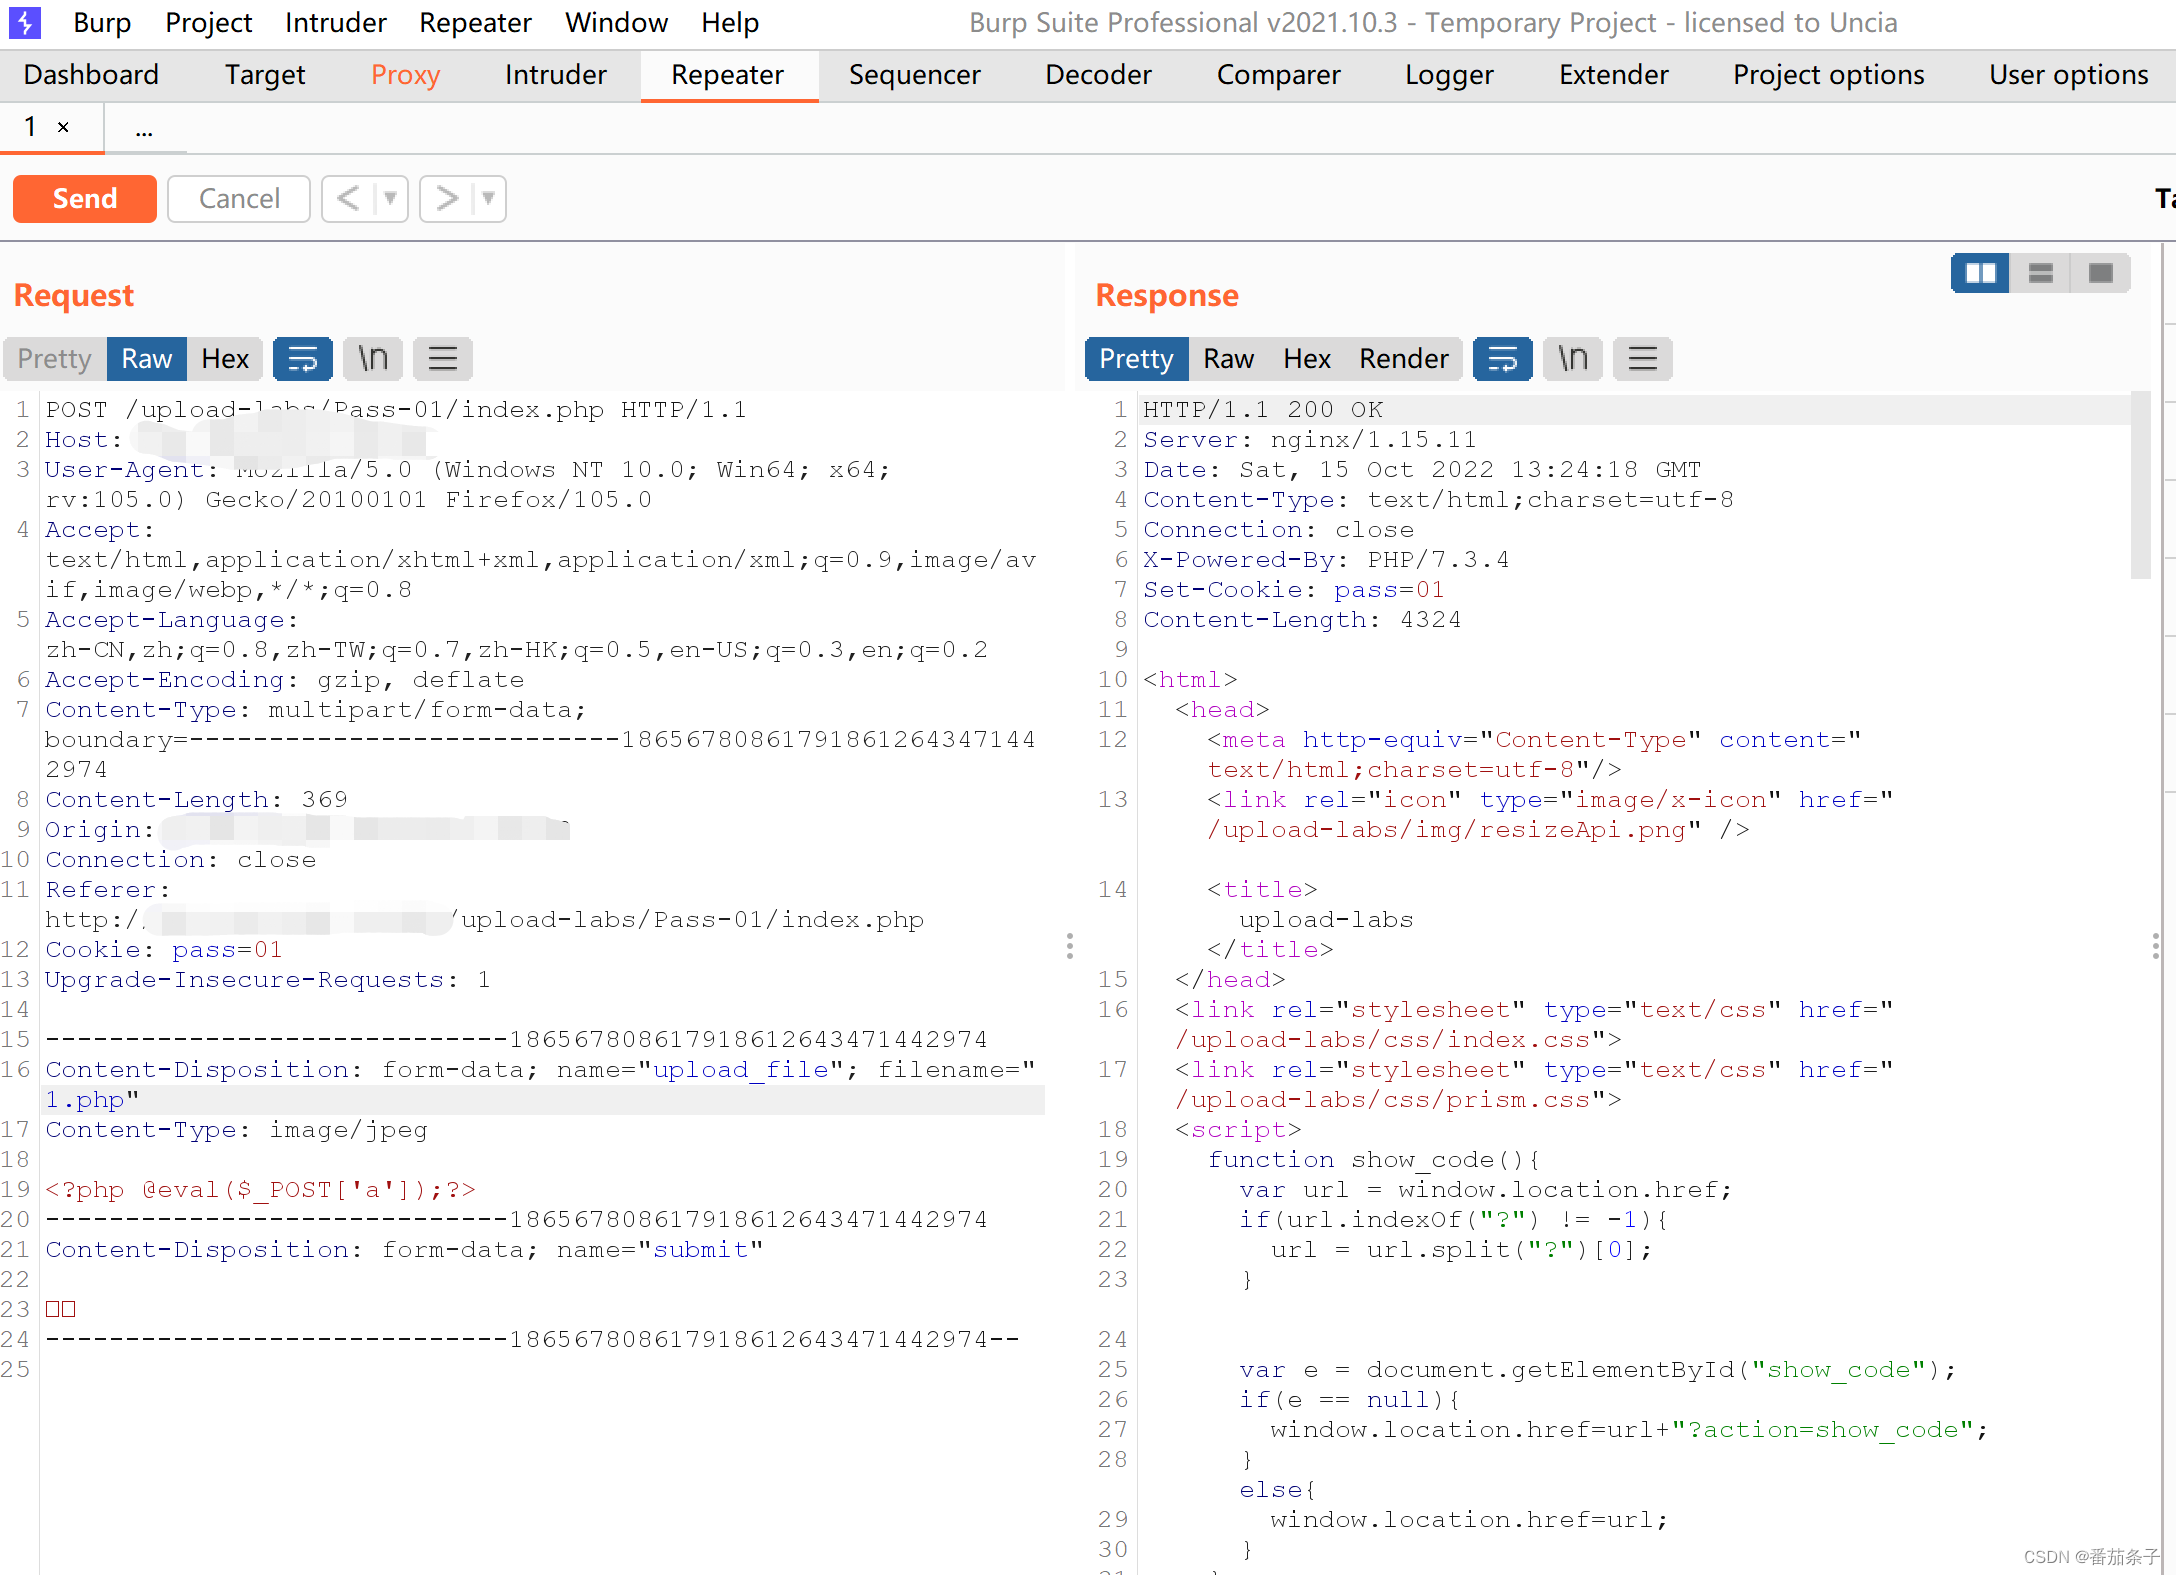Switch to side-by-side split layout
The height and width of the screenshot is (1575, 2176).
1980,273
